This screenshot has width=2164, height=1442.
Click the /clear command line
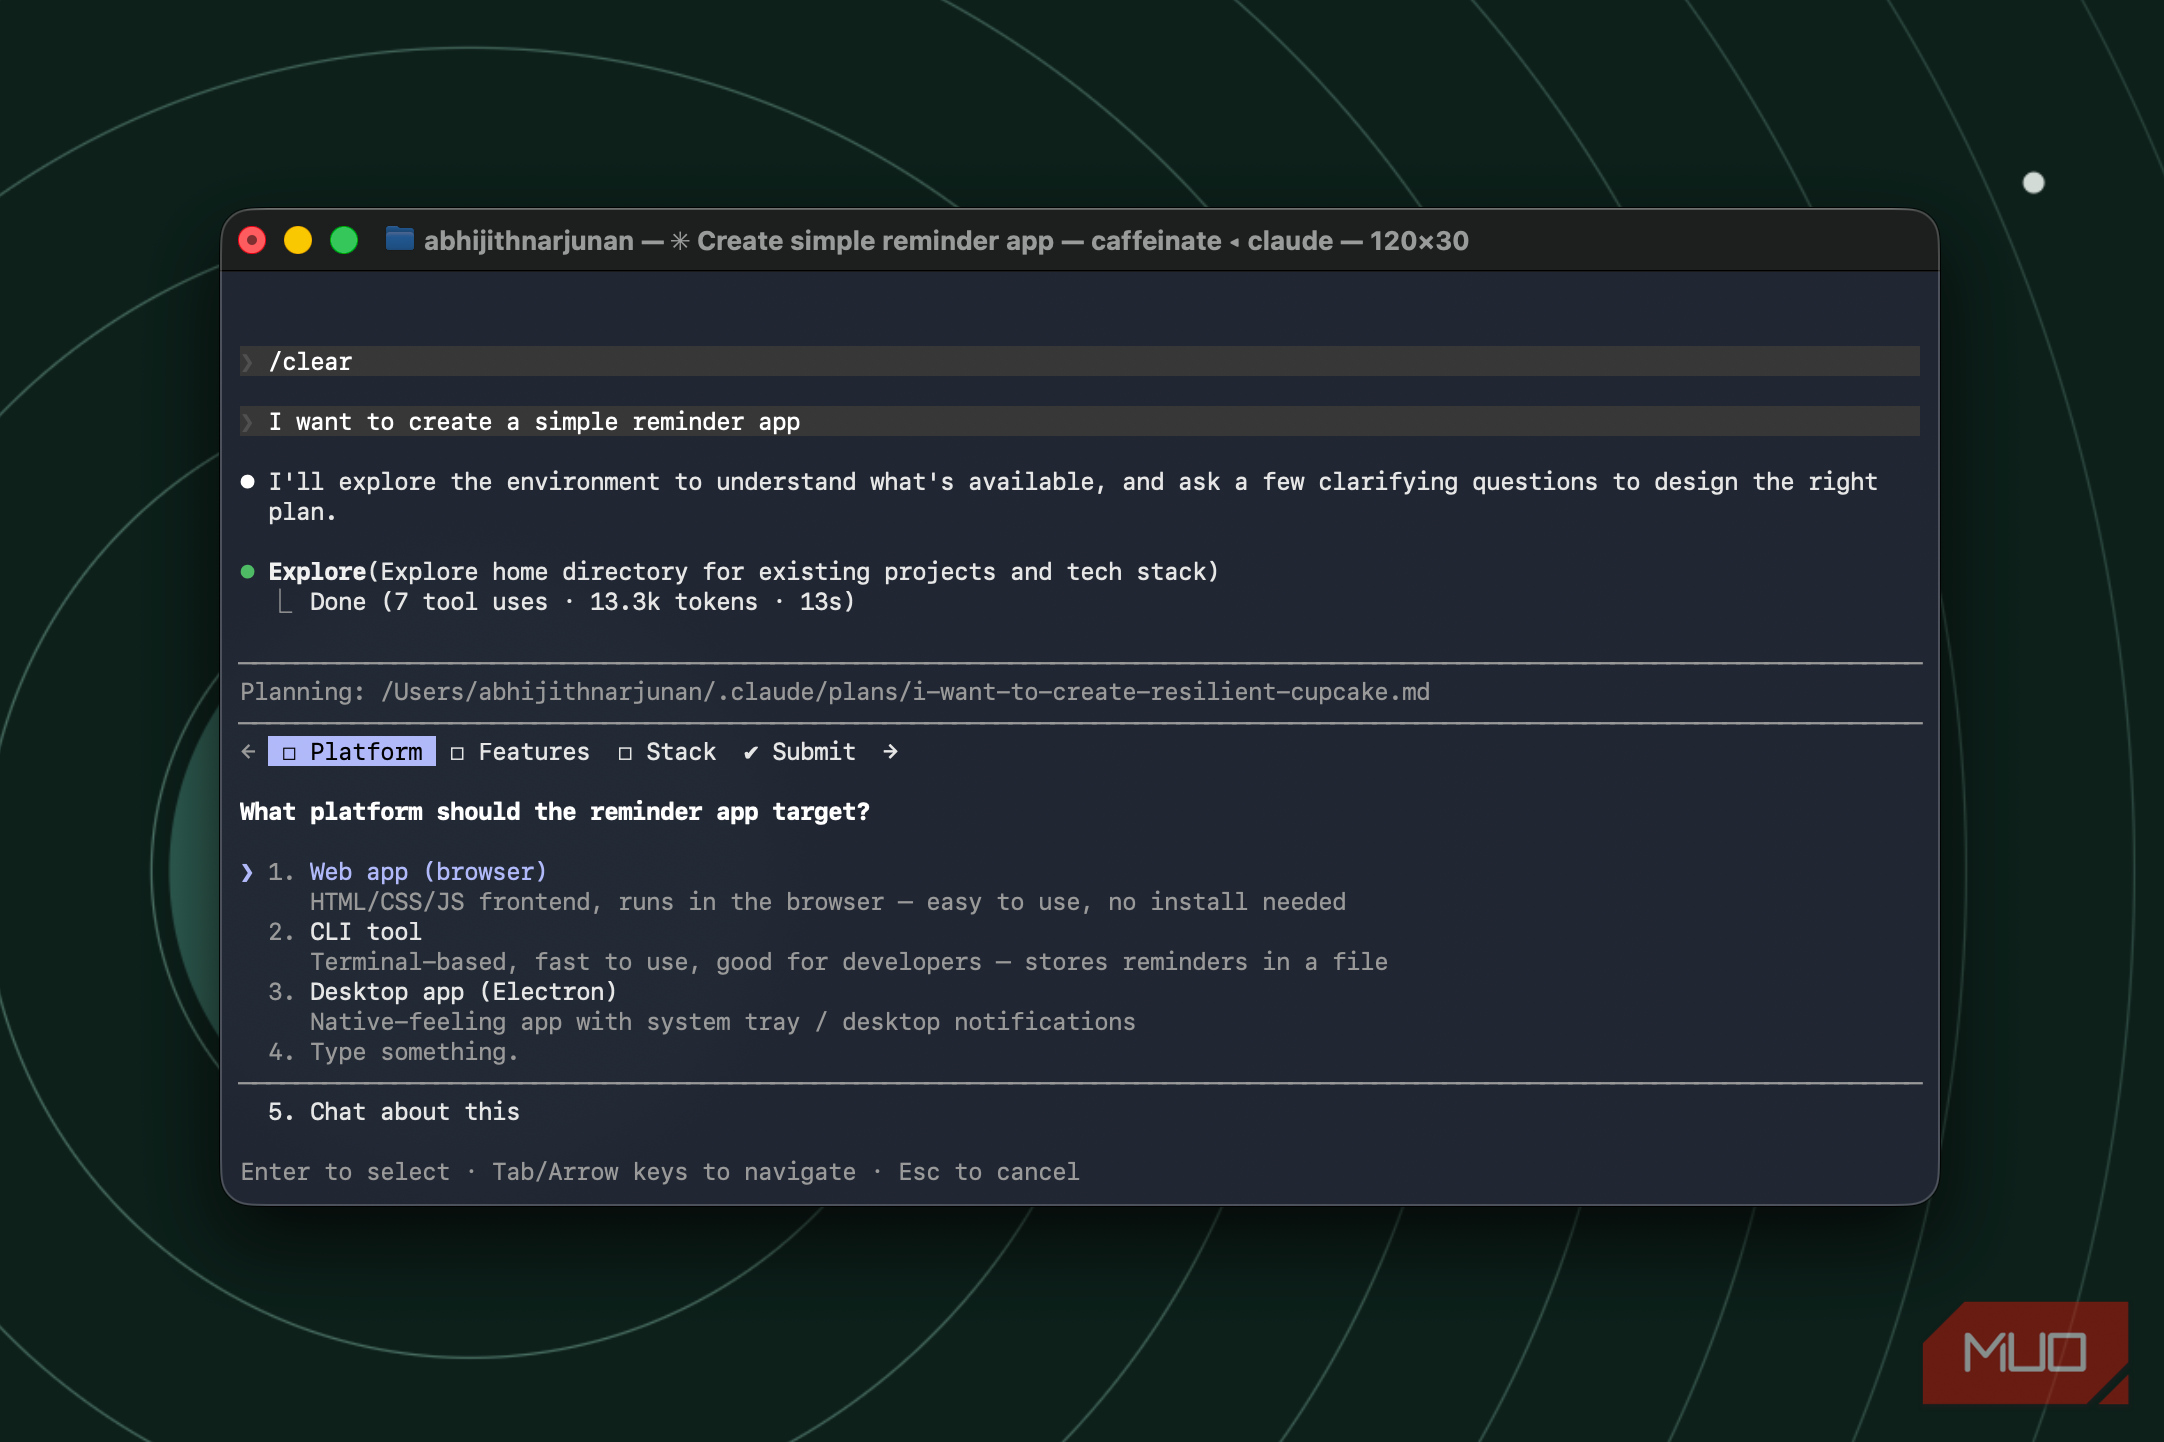tap(1080, 361)
